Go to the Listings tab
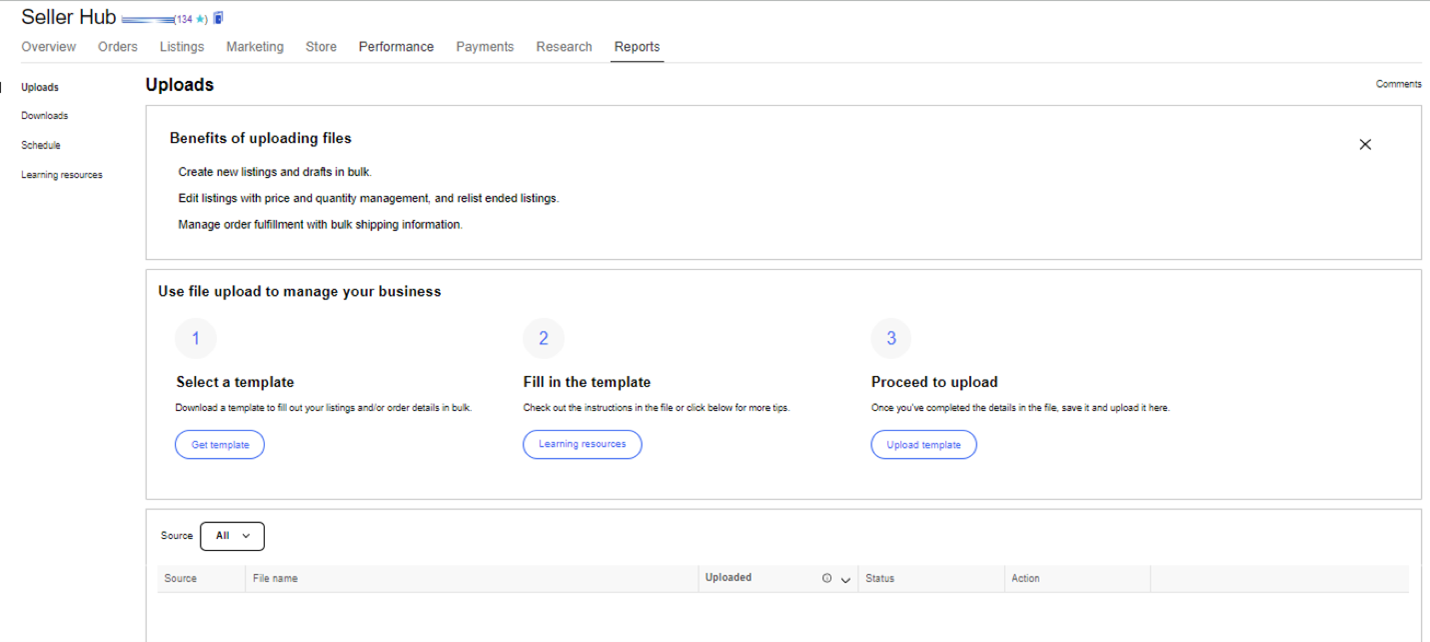Image resolution: width=1430 pixels, height=642 pixels. [x=182, y=47]
